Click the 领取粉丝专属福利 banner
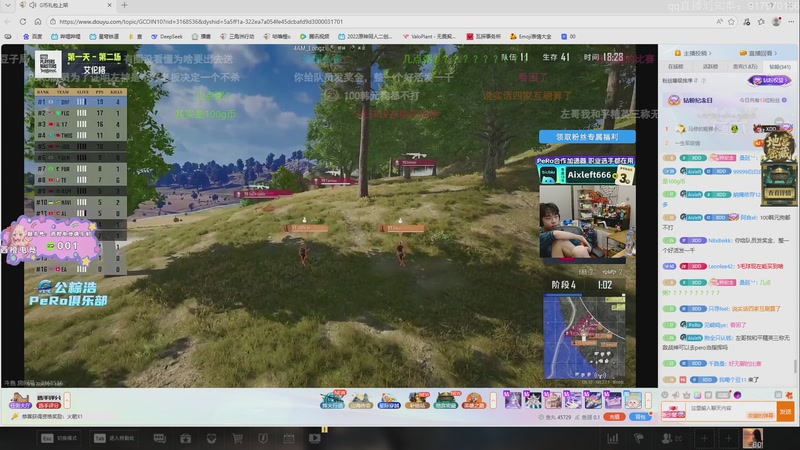 [587, 137]
